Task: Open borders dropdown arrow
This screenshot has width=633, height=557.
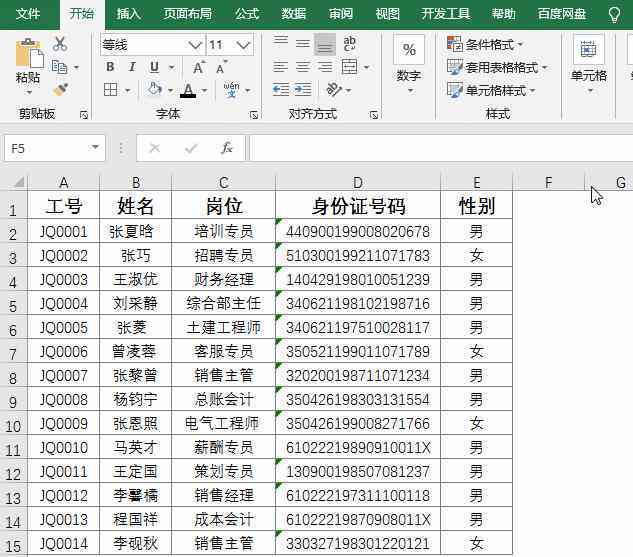Action: point(127,90)
